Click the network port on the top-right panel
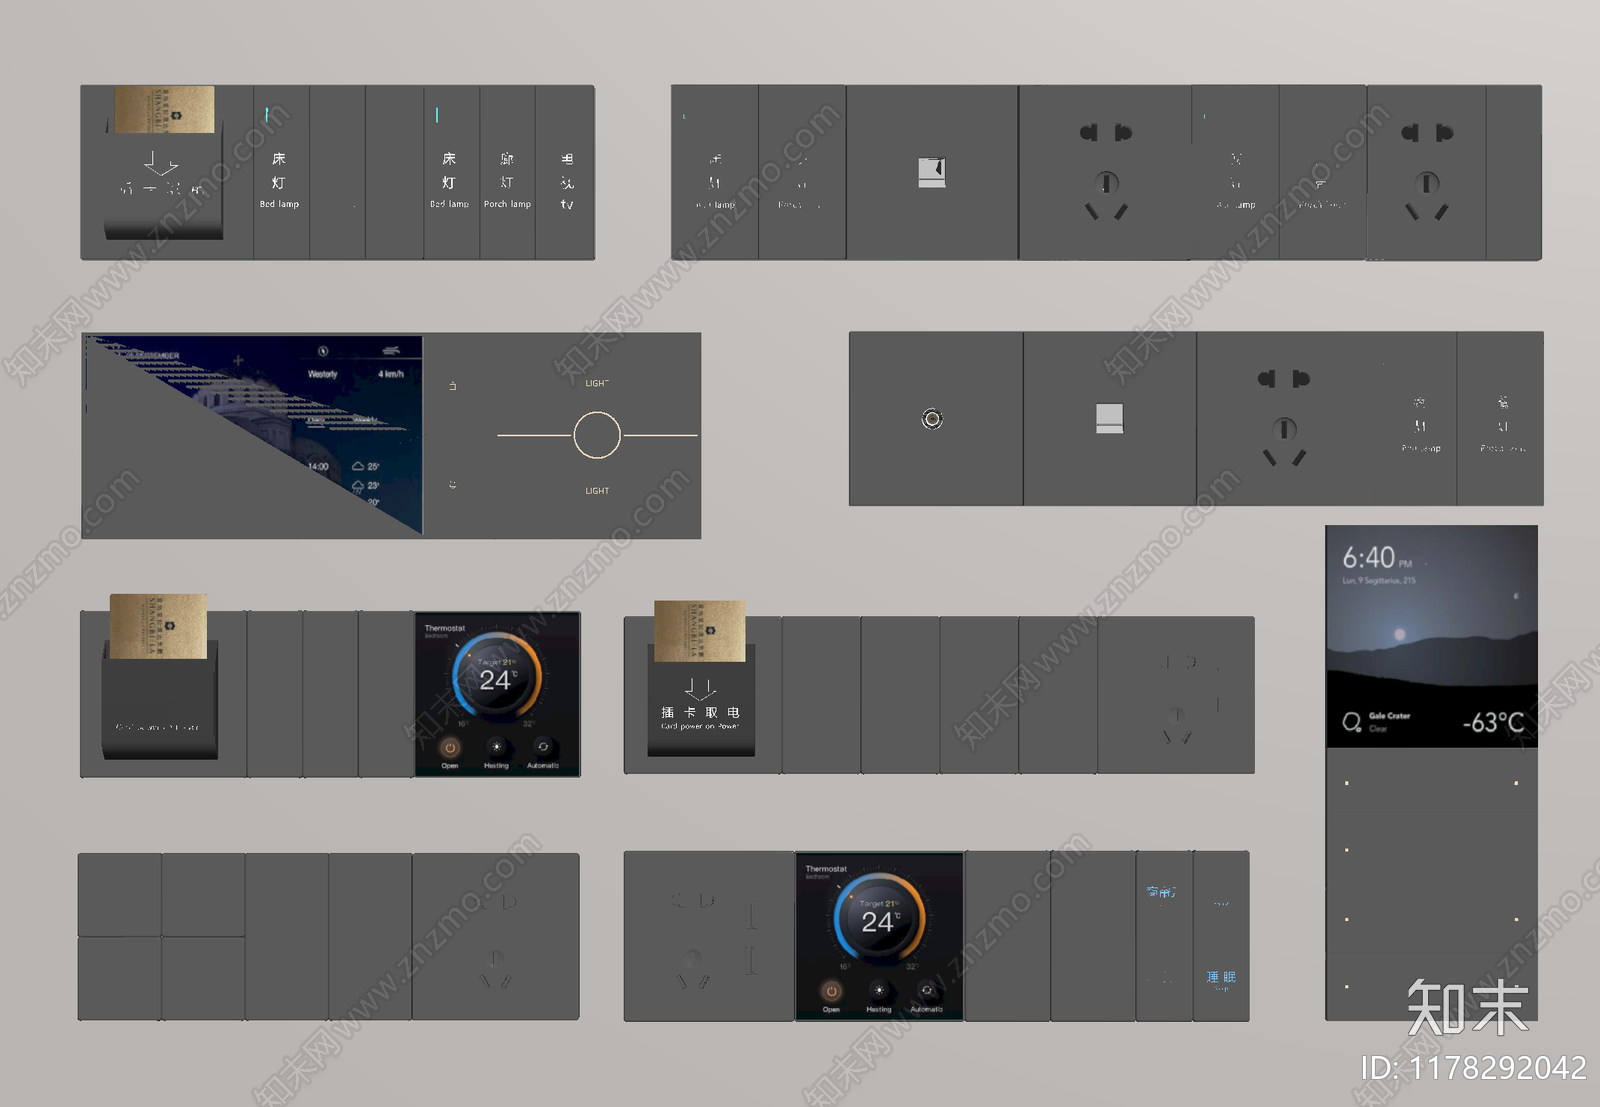Viewport: 1600px width, 1107px height. click(x=932, y=172)
